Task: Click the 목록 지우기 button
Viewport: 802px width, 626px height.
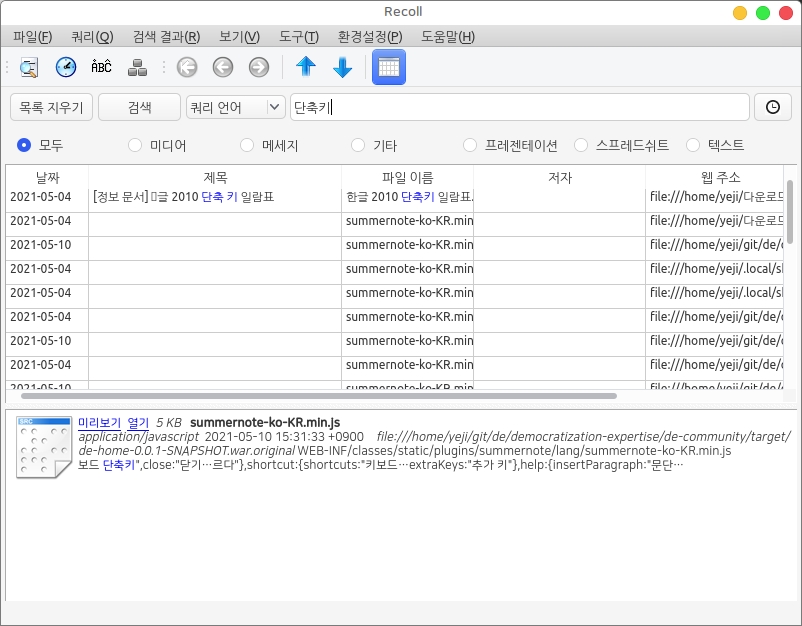Action: (52, 107)
